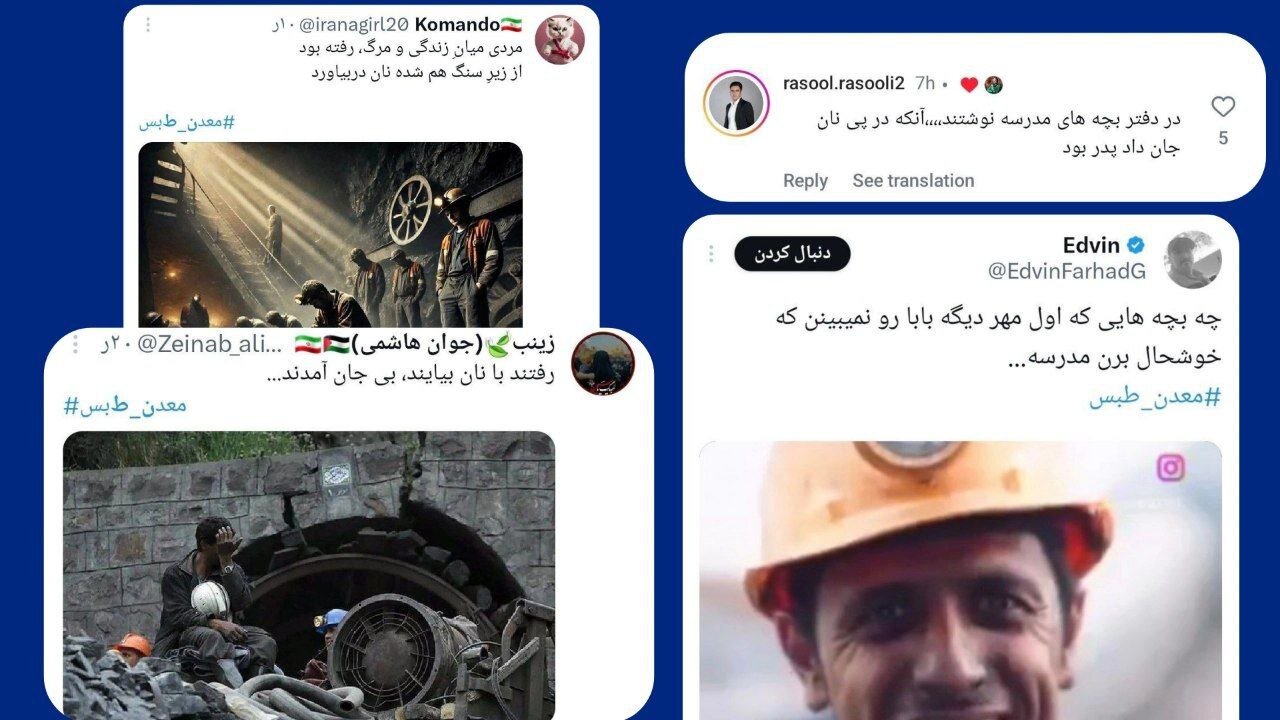The image size is (1280, 720).
Task: Open three-dot menu on Komando's tweet
Action: pyautogui.click(x=148, y=24)
